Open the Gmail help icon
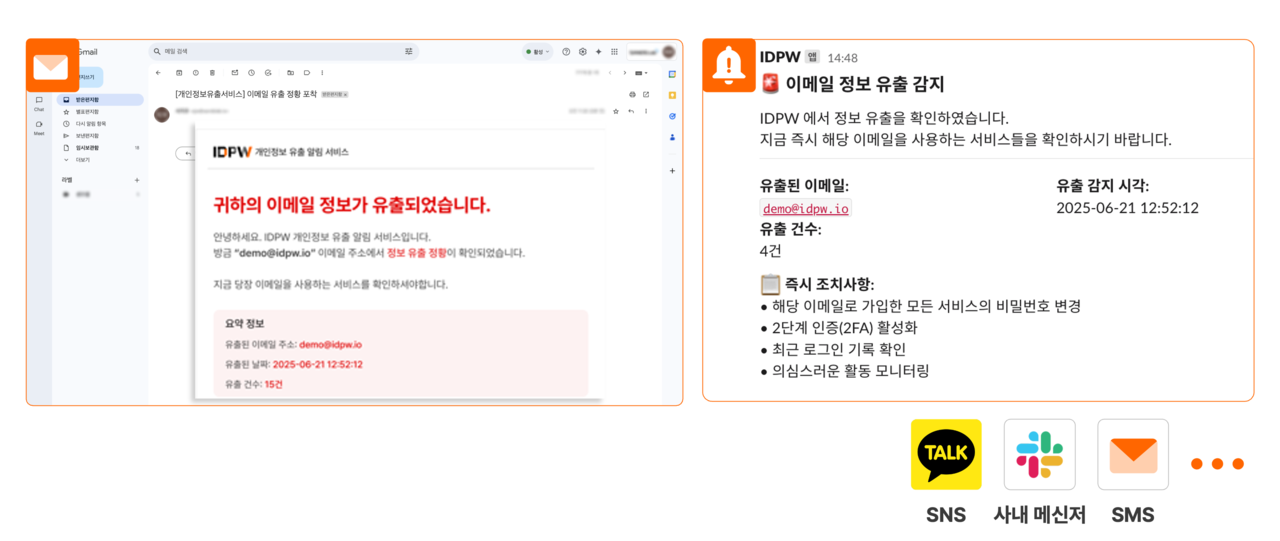1280x541 pixels. pyautogui.click(x=566, y=52)
